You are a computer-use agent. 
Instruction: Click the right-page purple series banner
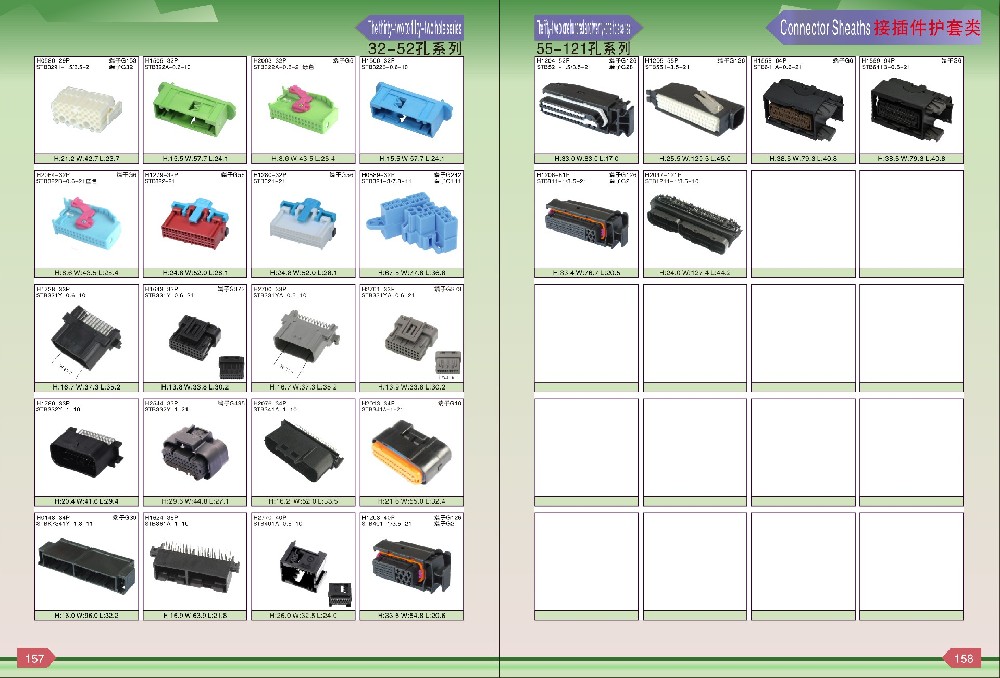[x=587, y=27]
